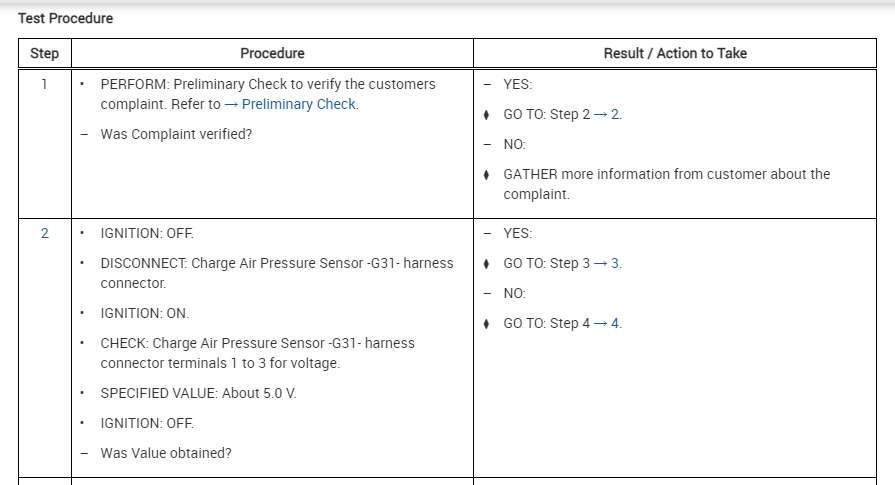Click step number 1 in the Step column
Screen dimensions: 895x485
pyautogui.click(x=44, y=84)
